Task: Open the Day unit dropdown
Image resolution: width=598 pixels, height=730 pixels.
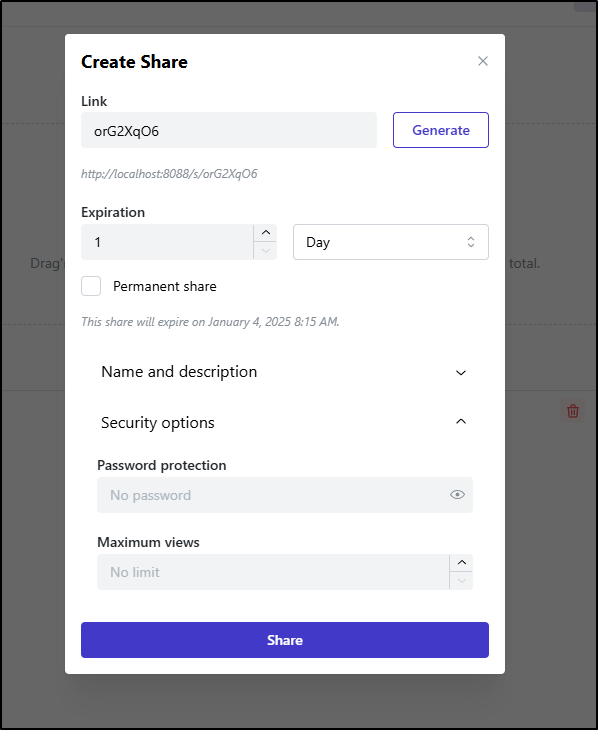Action: [391, 242]
